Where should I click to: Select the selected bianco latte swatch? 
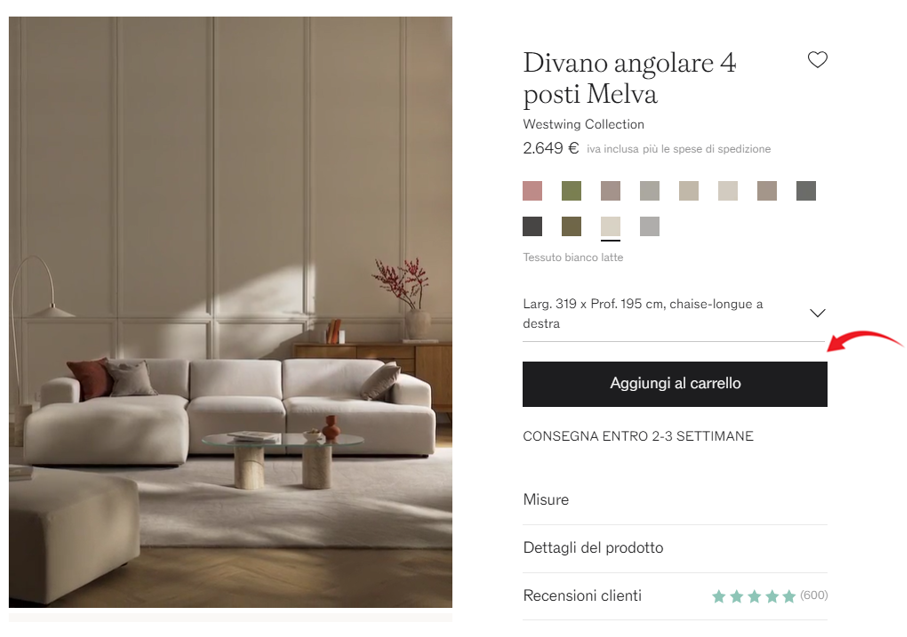tap(610, 226)
